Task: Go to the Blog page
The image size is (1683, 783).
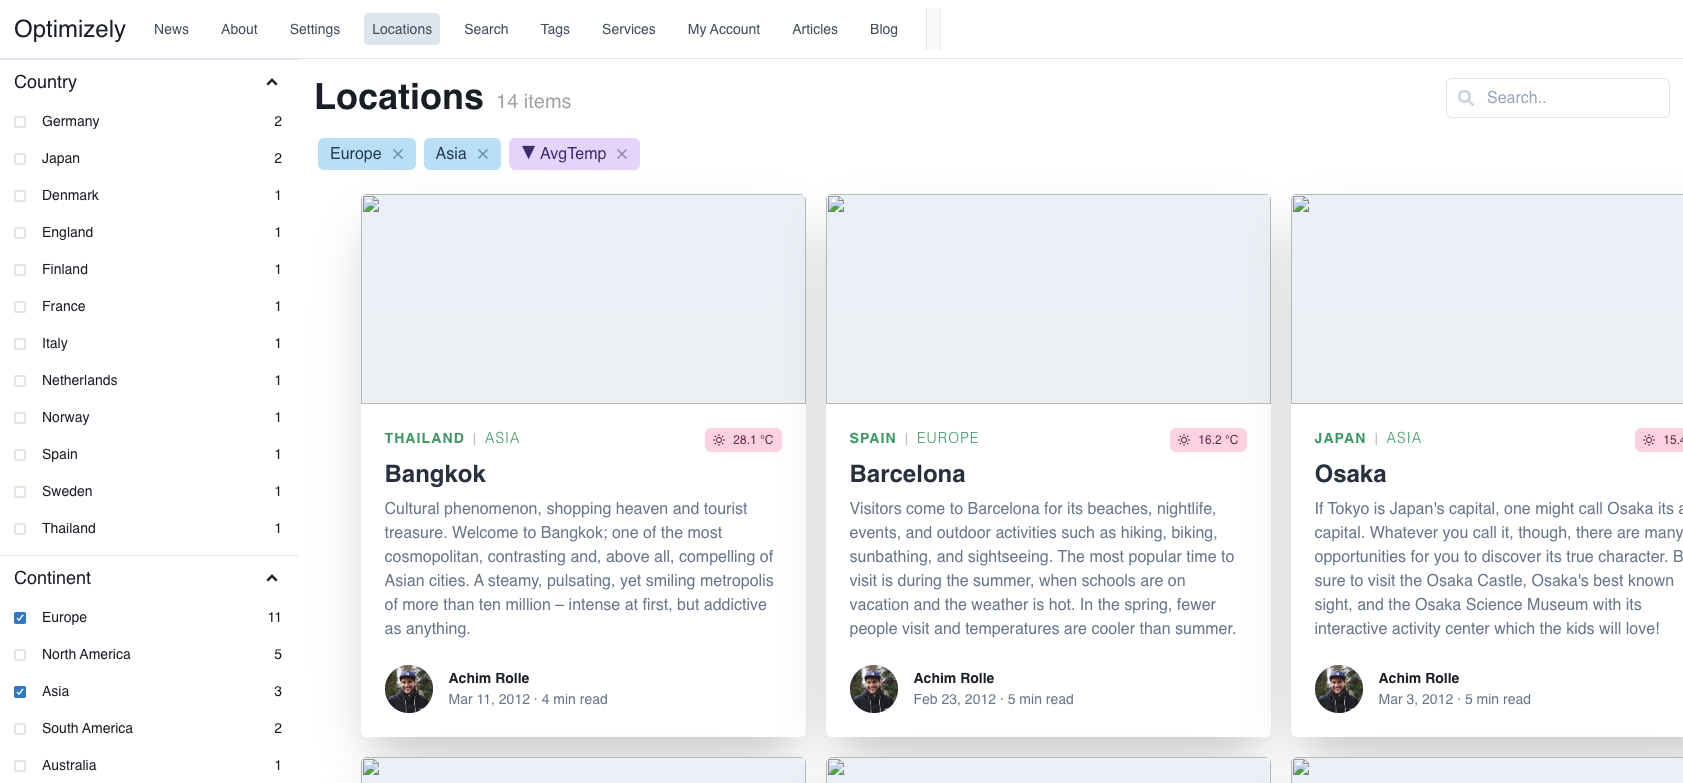Action: tap(883, 29)
